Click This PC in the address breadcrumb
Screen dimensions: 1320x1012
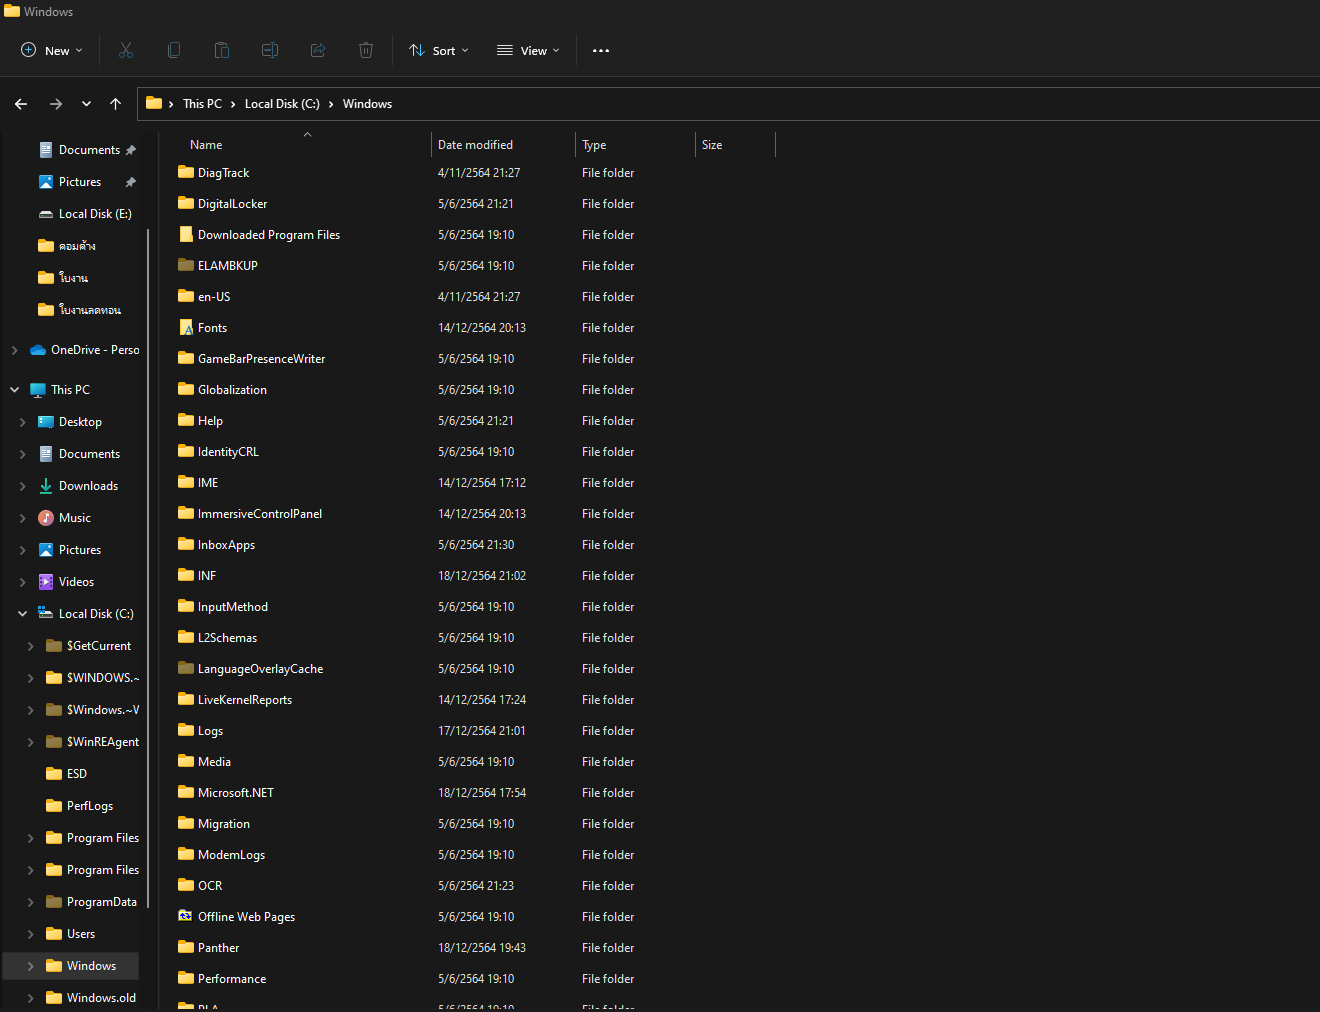(x=202, y=104)
